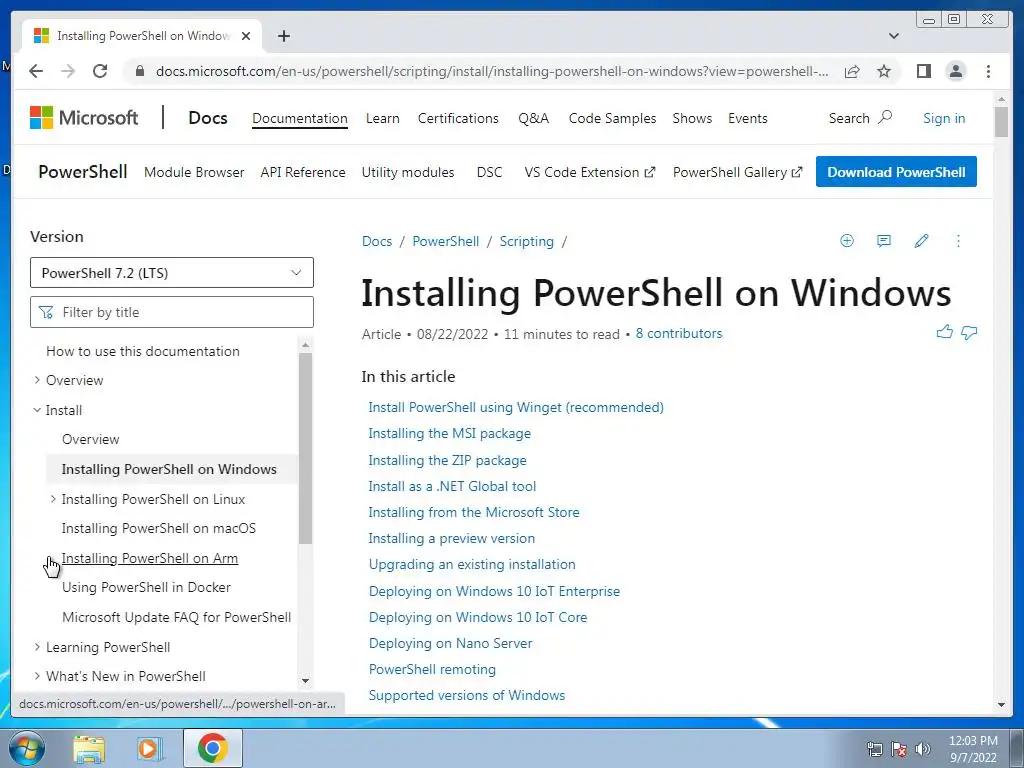The image size is (1024, 768).
Task: Open Shows in top navigation
Action: (x=692, y=118)
